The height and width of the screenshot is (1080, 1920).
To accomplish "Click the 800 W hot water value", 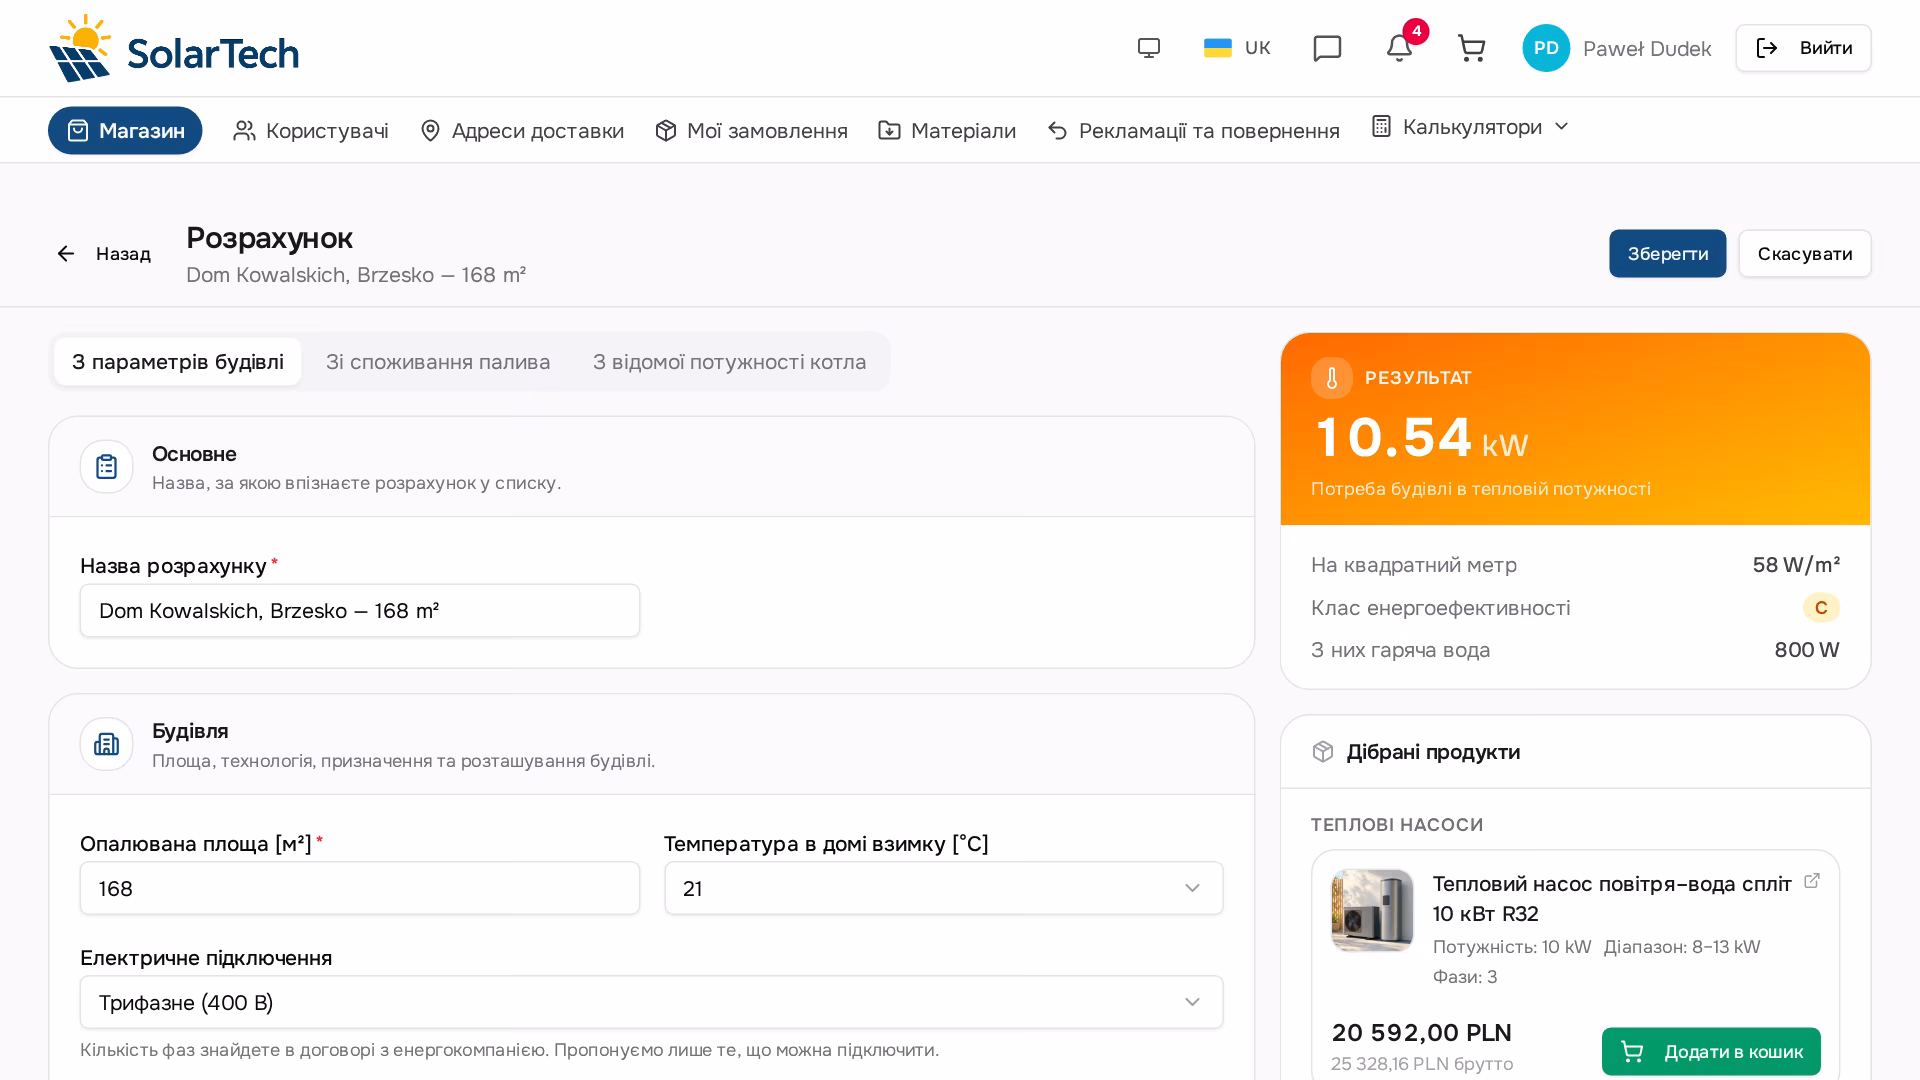I will point(1807,650).
